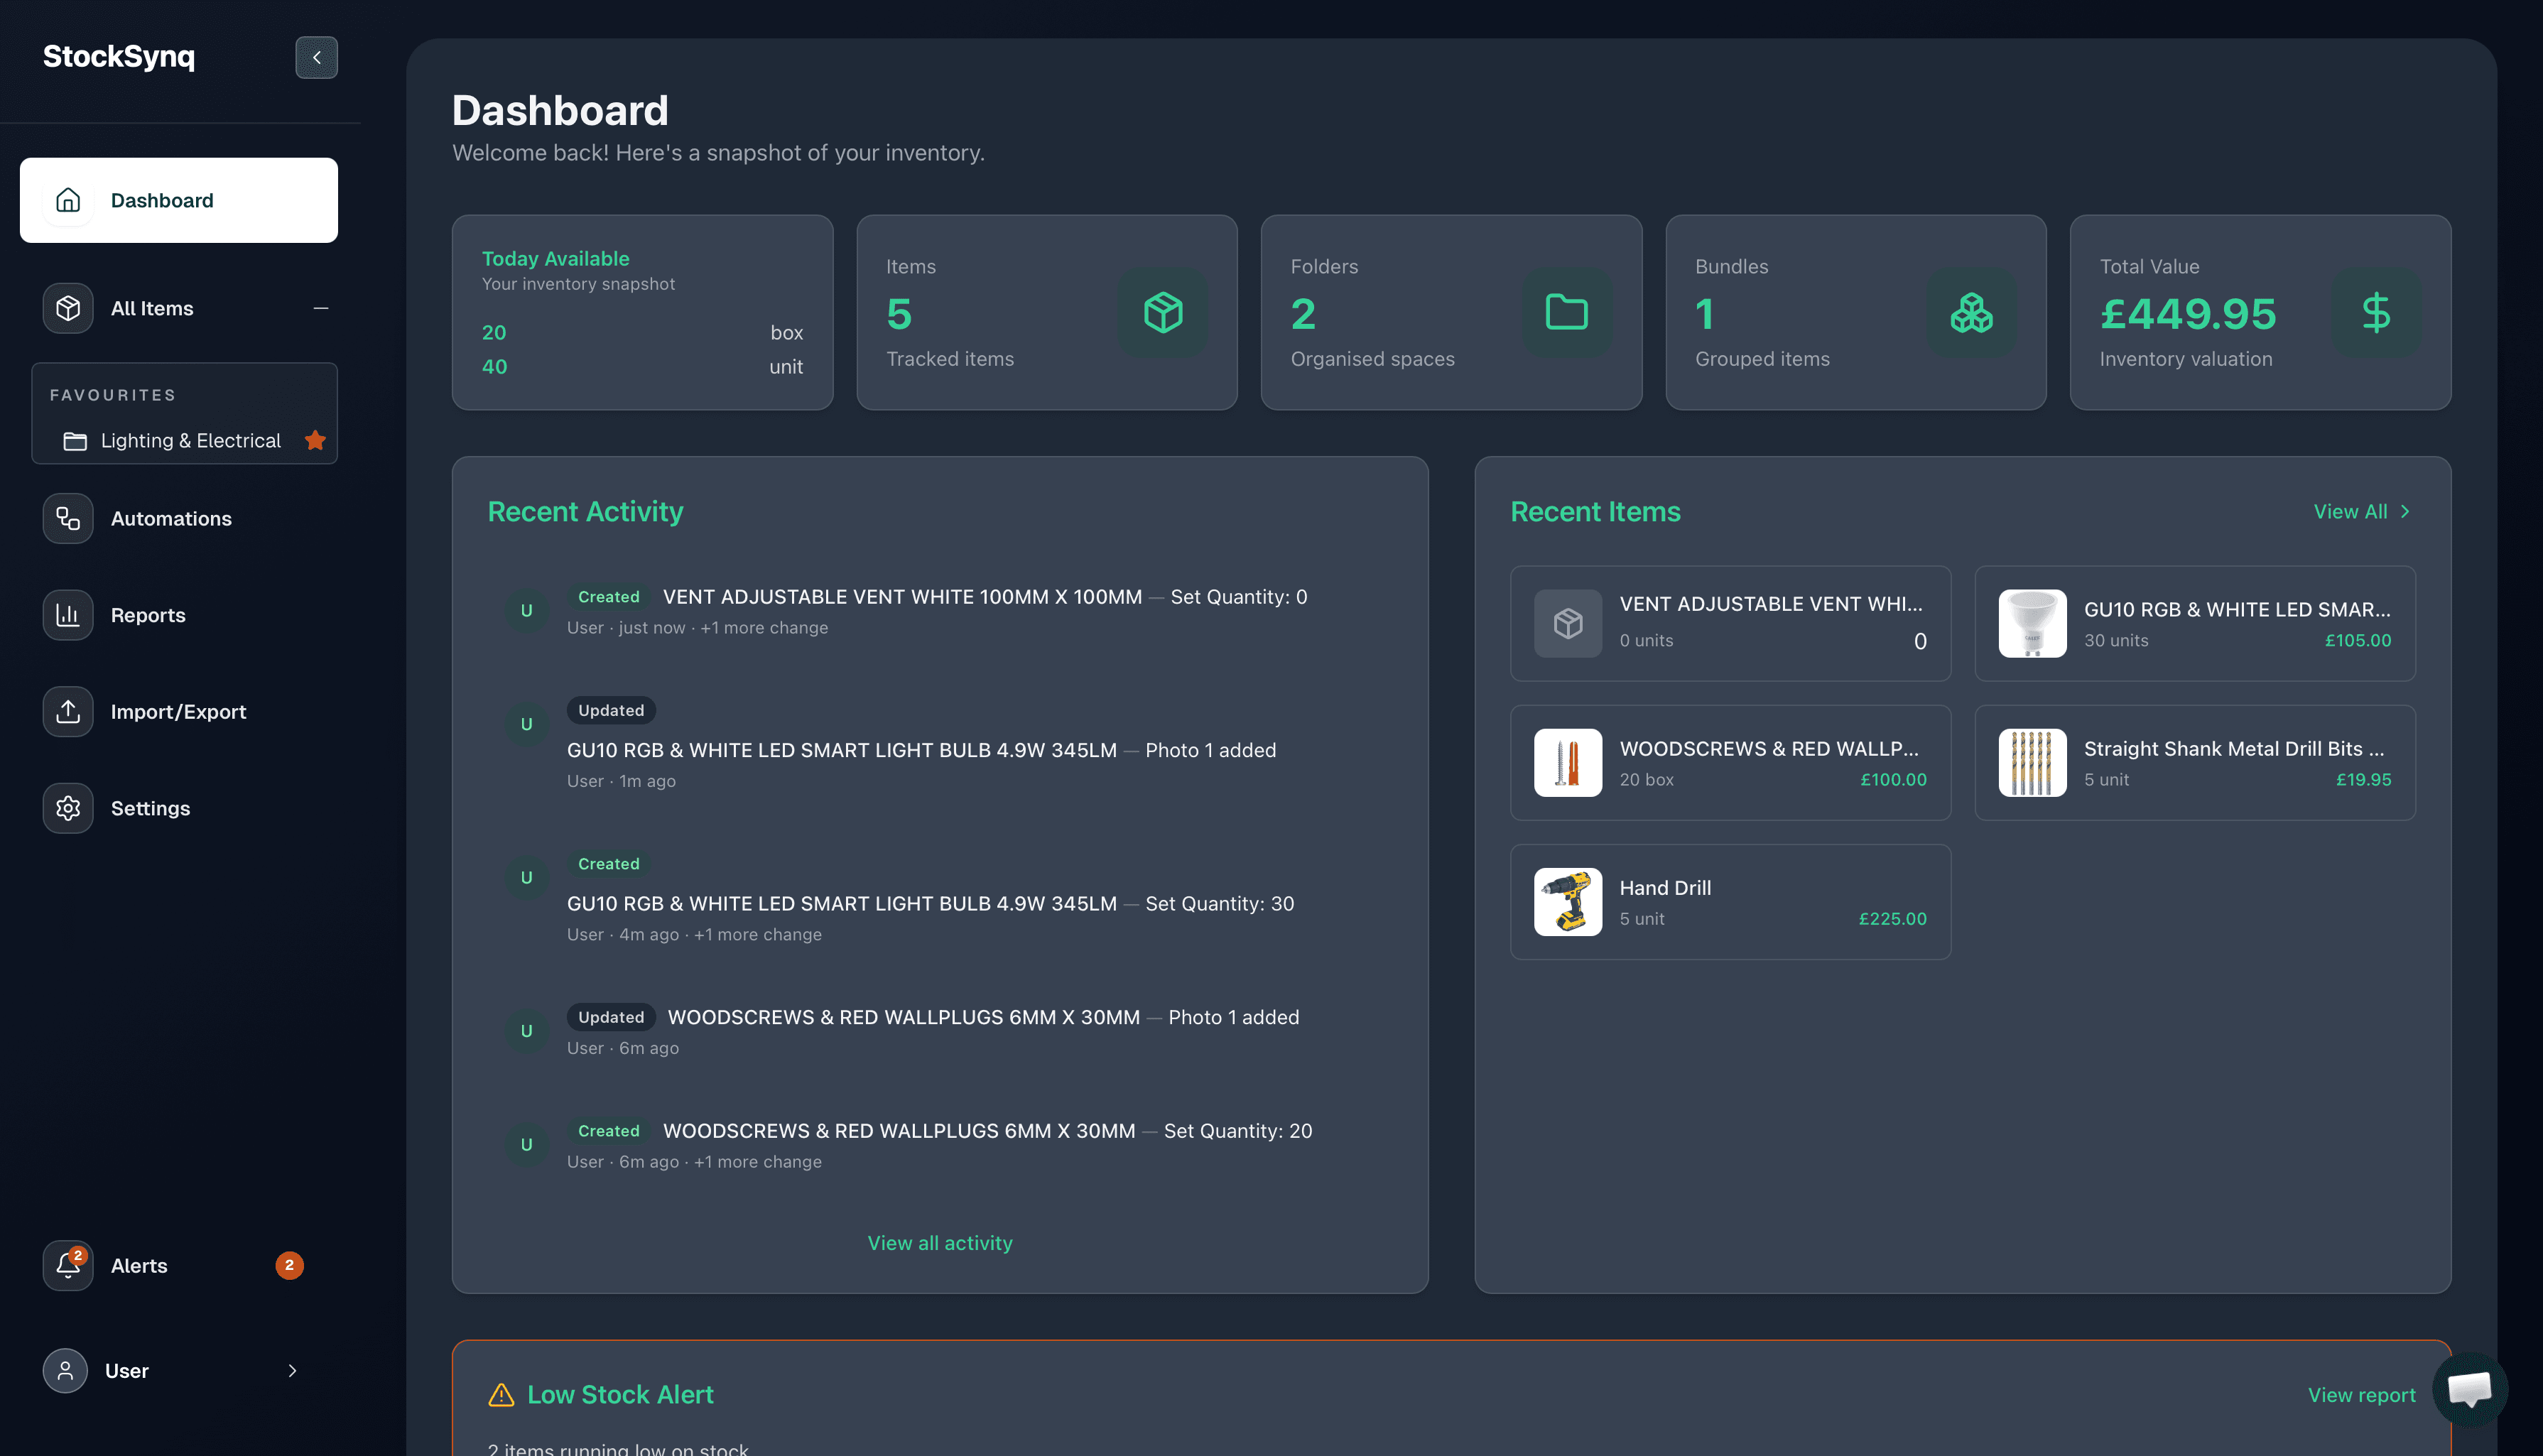The image size is (2543, 1456).
Task: Expand the User menu chevron
Action: pos(292,1370)
